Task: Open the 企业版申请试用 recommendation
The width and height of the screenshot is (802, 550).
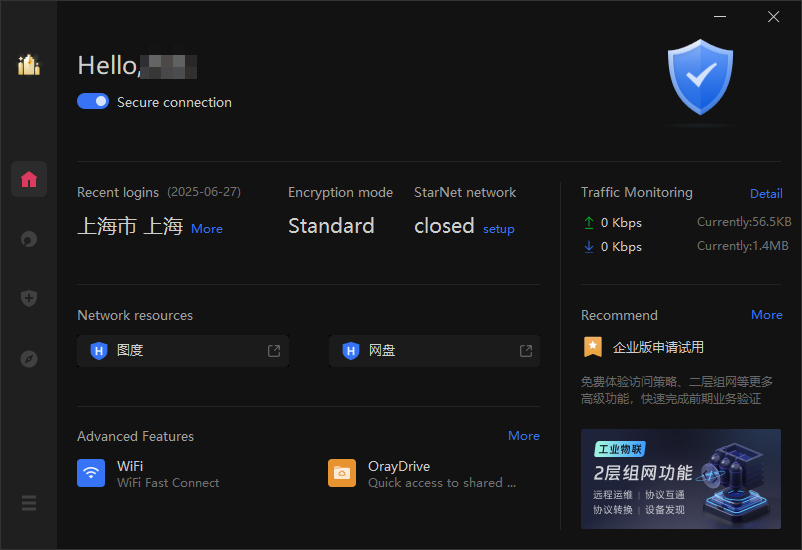Action: point(658,347)
